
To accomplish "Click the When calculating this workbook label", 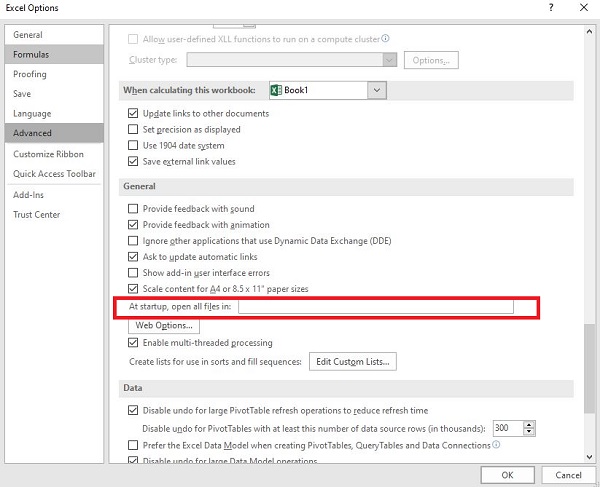I will click(189, 90).
